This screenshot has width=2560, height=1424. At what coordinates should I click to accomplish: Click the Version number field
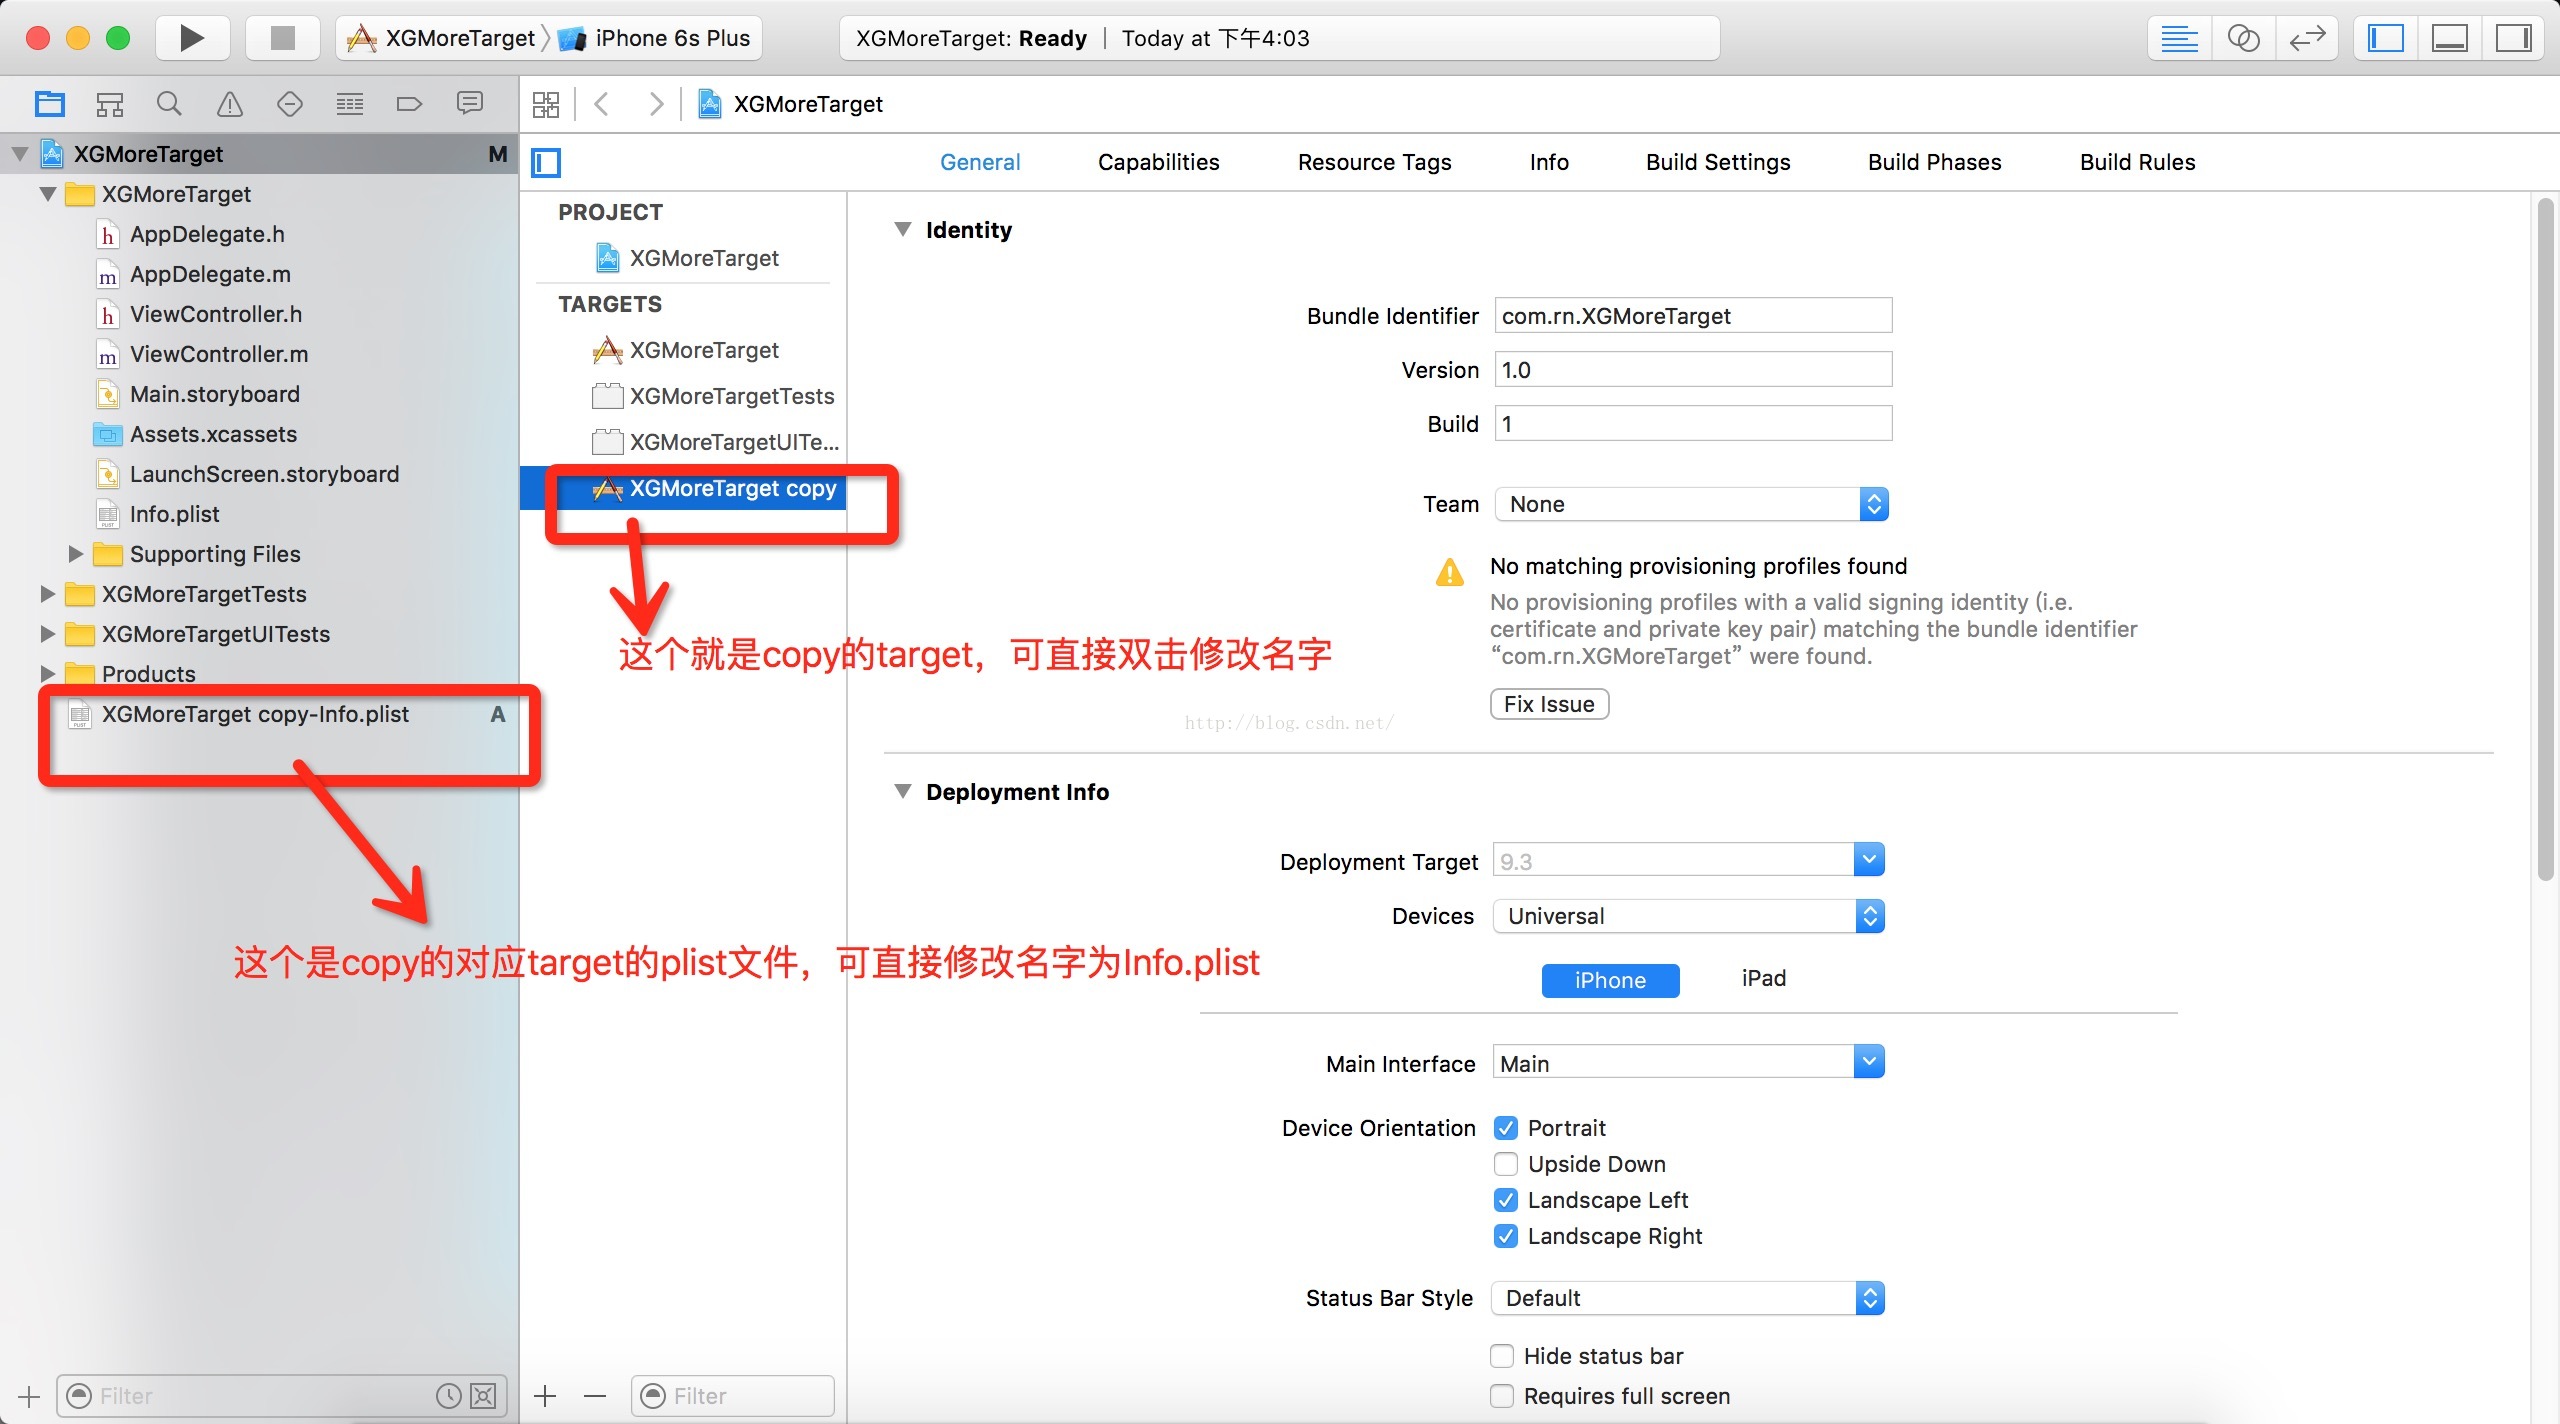click(x=1693, y=370)
